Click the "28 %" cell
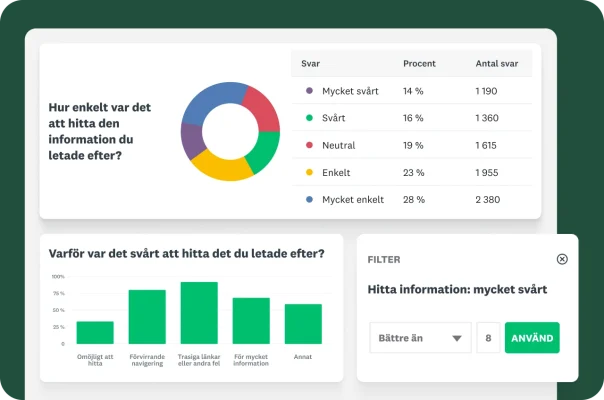The image size is (604, 400). pyautogui.click(x=414, y=200)
